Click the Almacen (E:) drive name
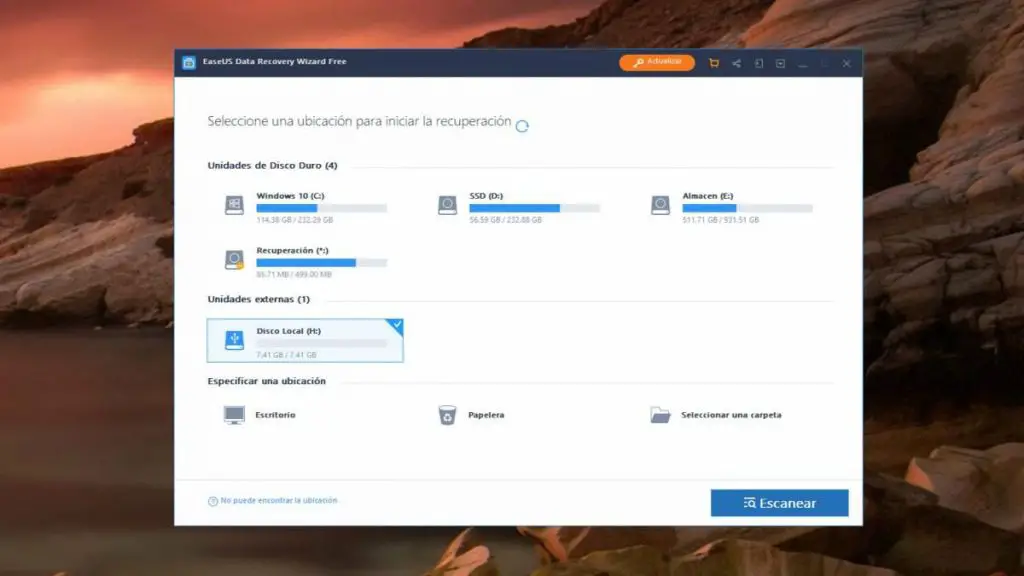Image resolution: width=1024 pixels, height=576 pixels. coord(707,196)
